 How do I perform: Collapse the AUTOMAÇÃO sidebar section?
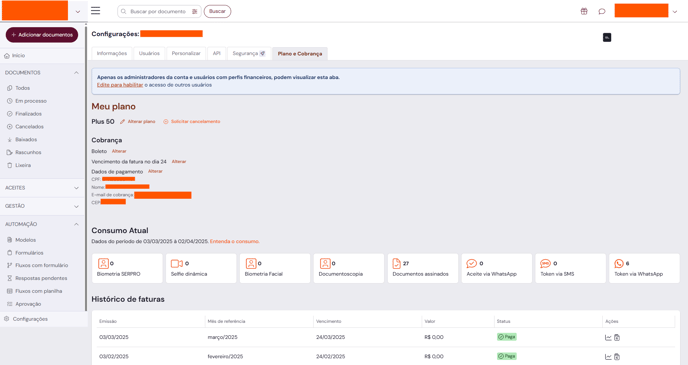tap(76, 224)
